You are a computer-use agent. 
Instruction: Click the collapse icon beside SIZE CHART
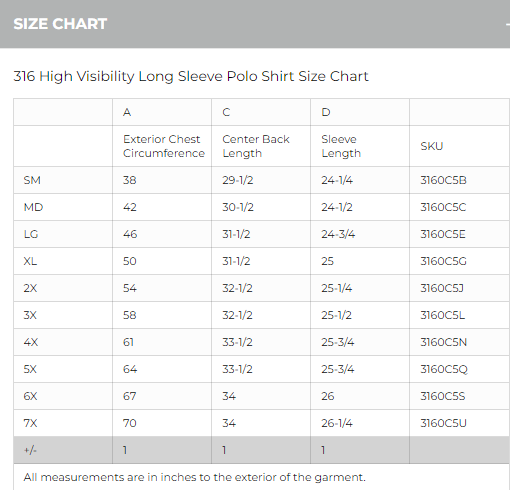(x=508, y=24)
